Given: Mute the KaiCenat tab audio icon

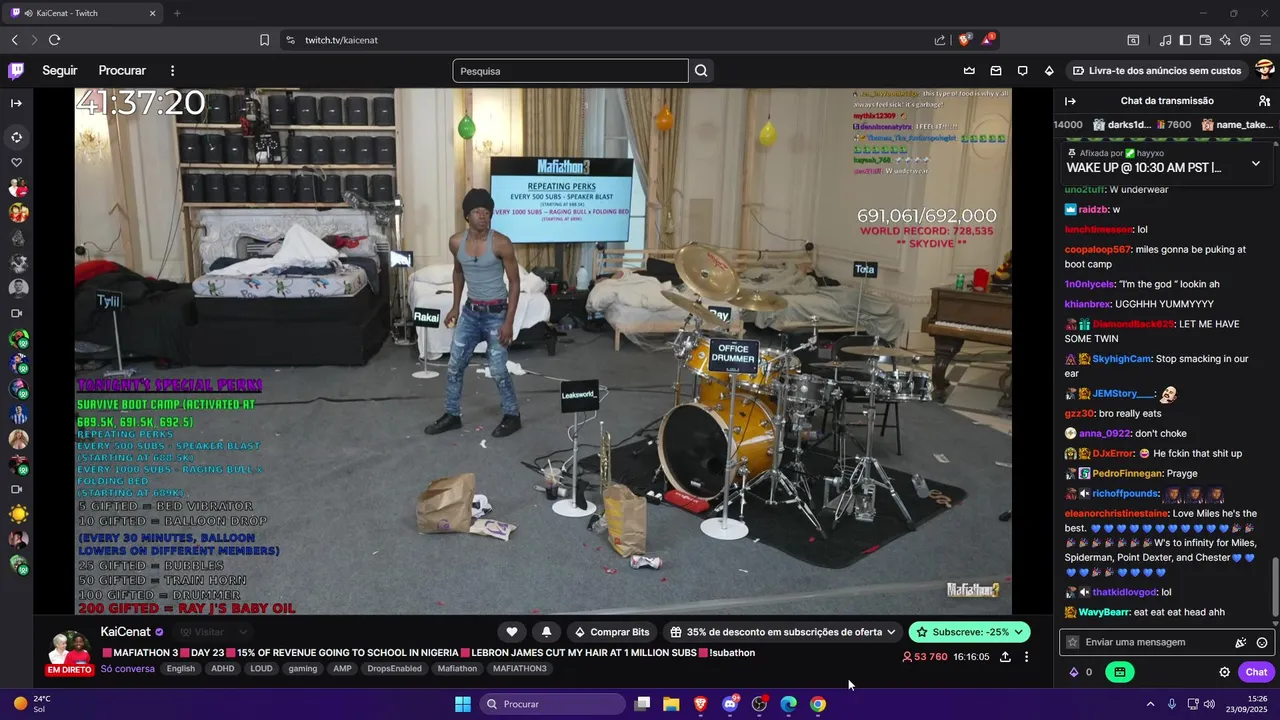Looking at the screenshot, I should click(27, 13).
